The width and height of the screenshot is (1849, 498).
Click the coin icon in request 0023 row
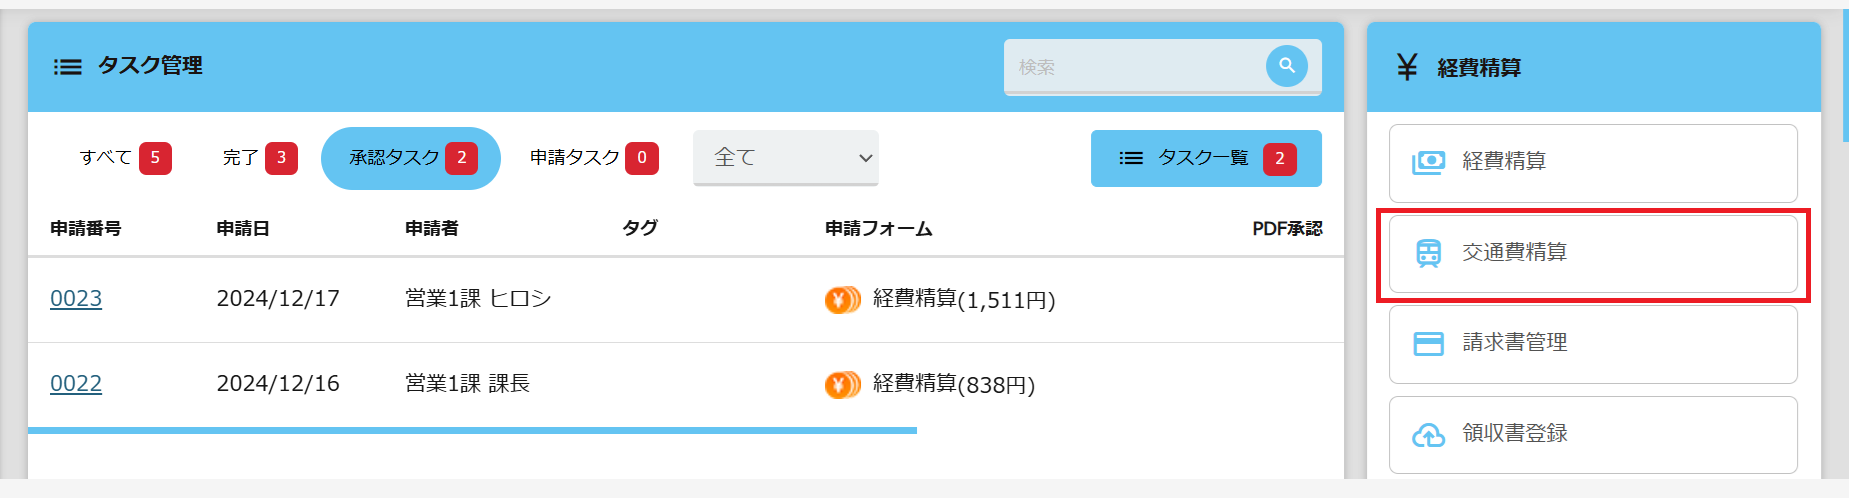(x=842, y=299)
